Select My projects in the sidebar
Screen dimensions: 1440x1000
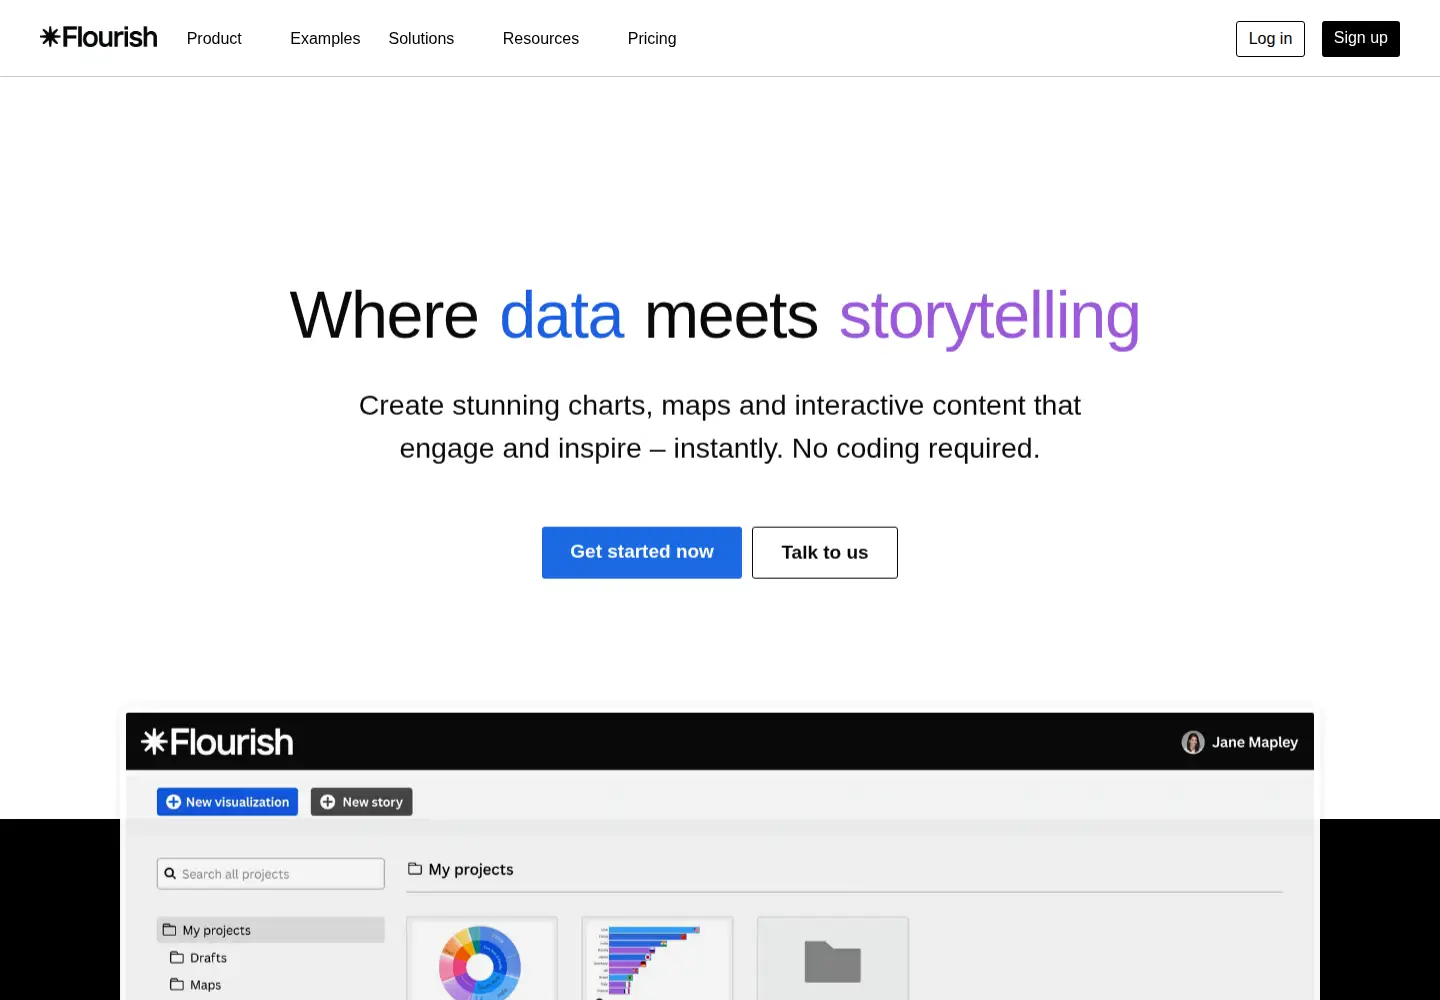tap(271, 930)
